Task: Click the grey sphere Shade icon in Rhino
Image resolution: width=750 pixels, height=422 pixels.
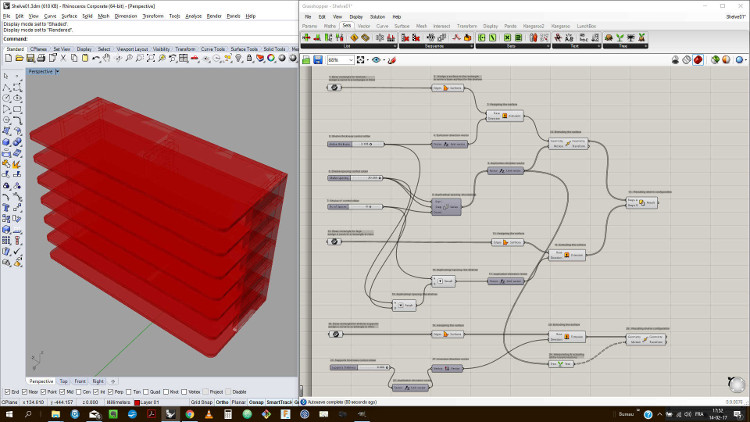Action: pos(282,58)
